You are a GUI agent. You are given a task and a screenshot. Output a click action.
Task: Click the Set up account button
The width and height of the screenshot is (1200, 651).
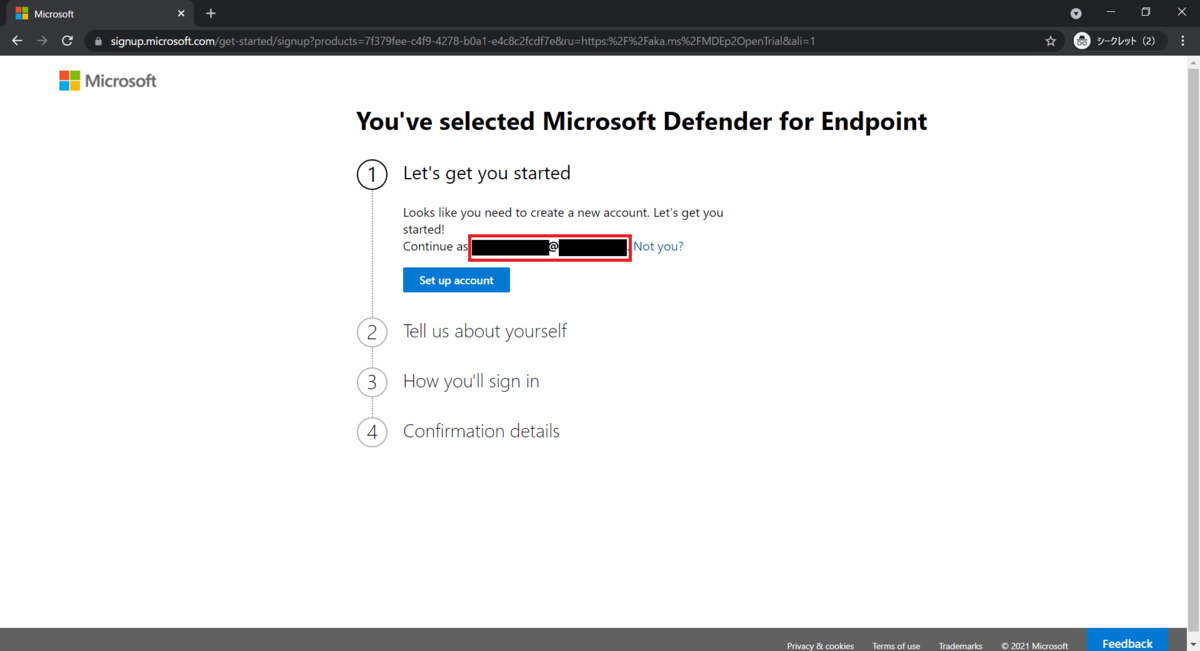456,280
